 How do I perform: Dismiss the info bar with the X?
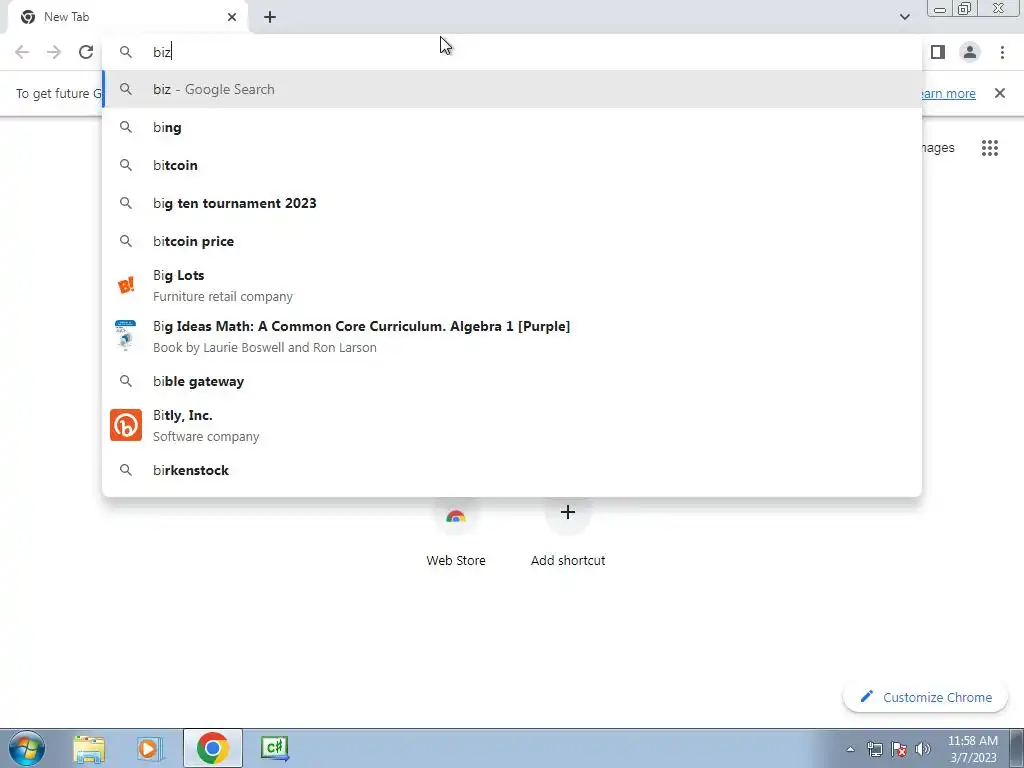(999, 93)
